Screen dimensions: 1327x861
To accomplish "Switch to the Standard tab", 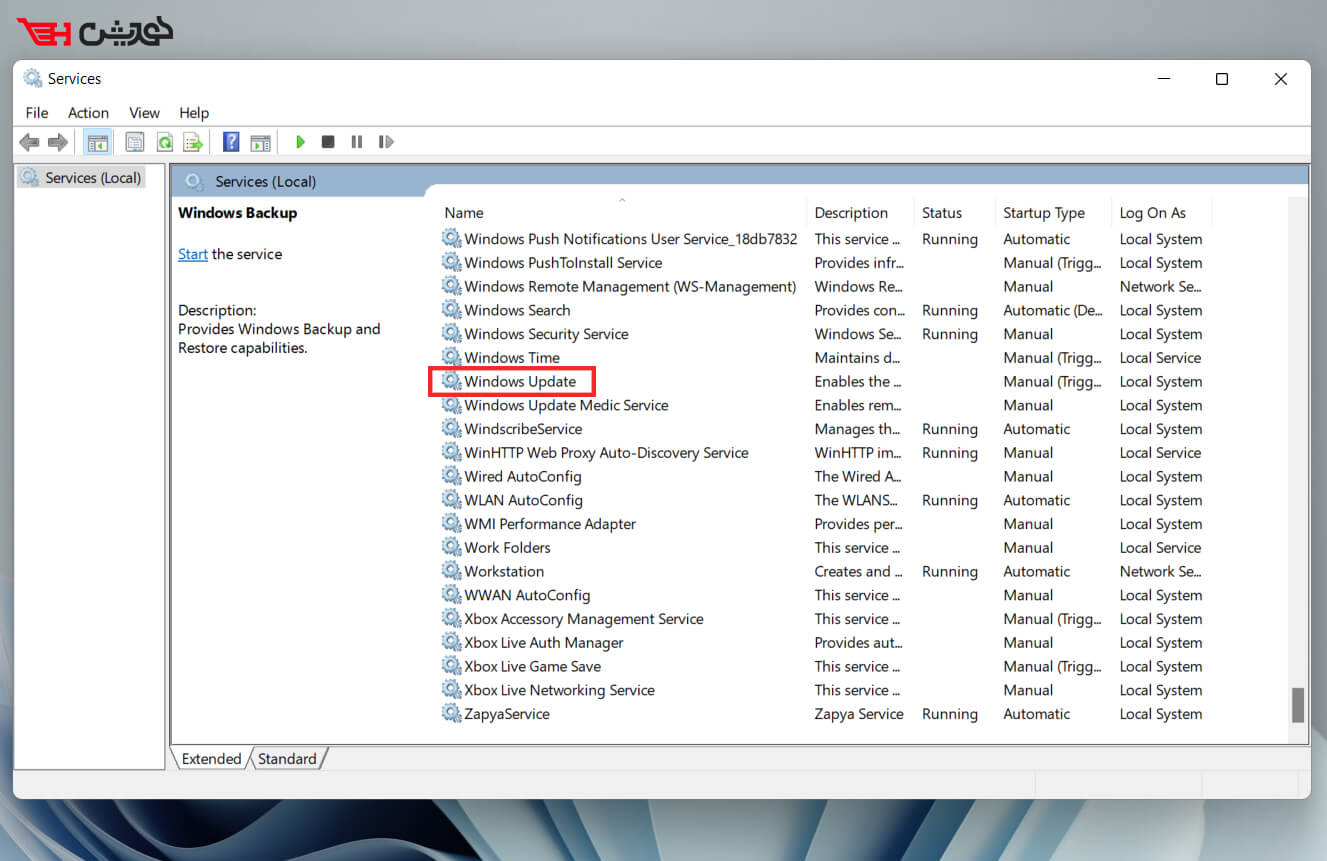I will point(287,759).
